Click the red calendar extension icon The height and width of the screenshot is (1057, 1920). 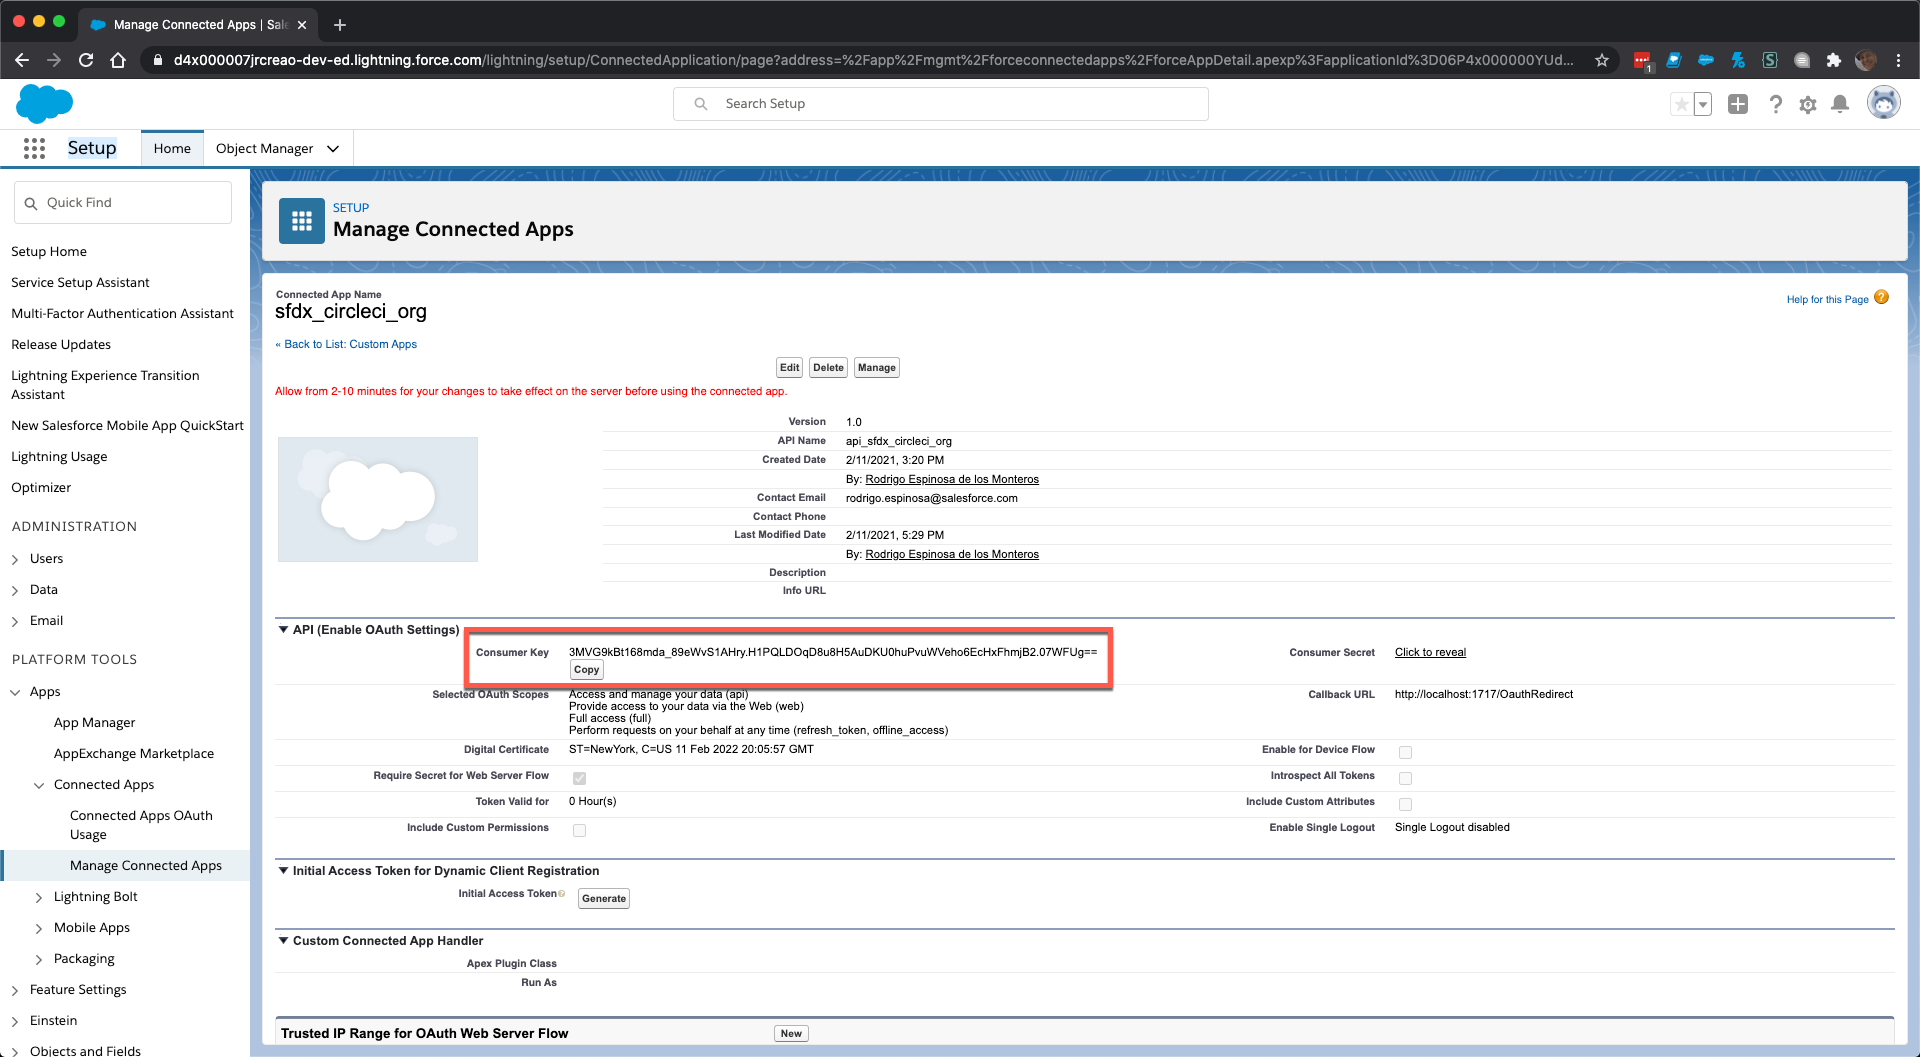(x=1642, y=61)
